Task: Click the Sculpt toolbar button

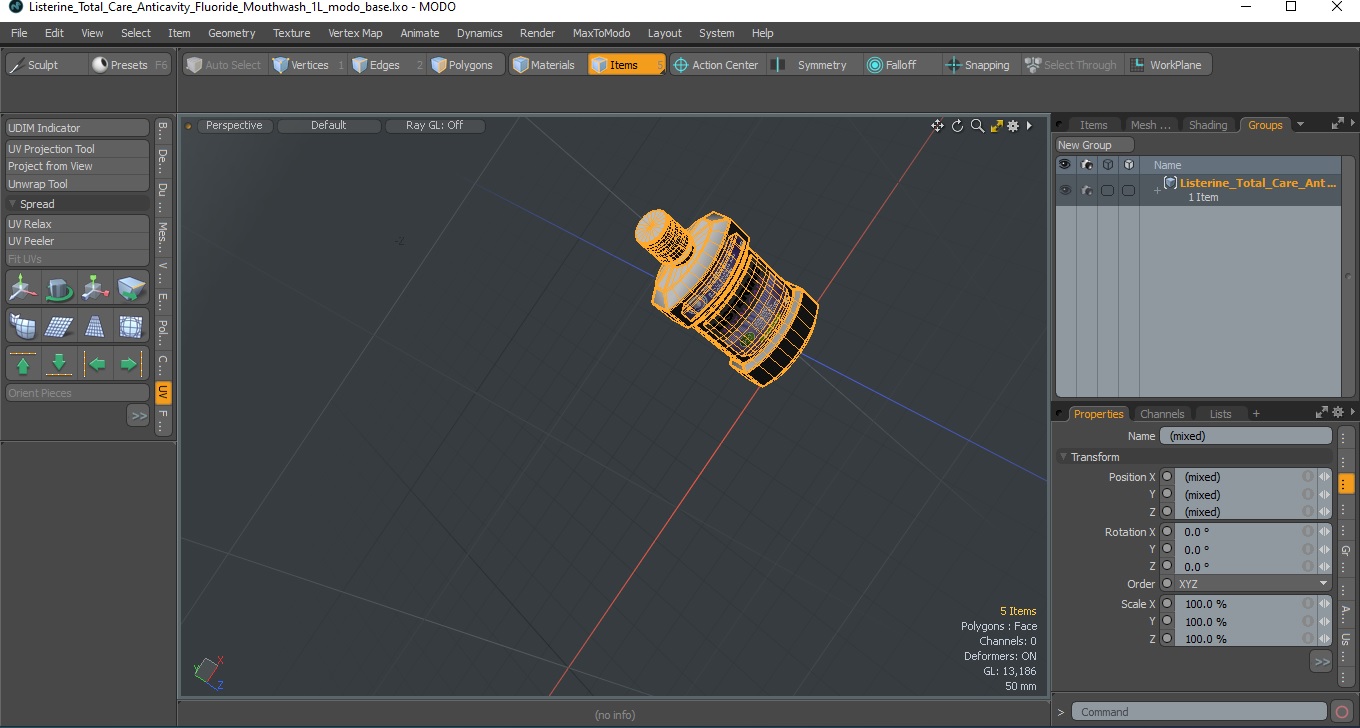Action: point(45,65)
